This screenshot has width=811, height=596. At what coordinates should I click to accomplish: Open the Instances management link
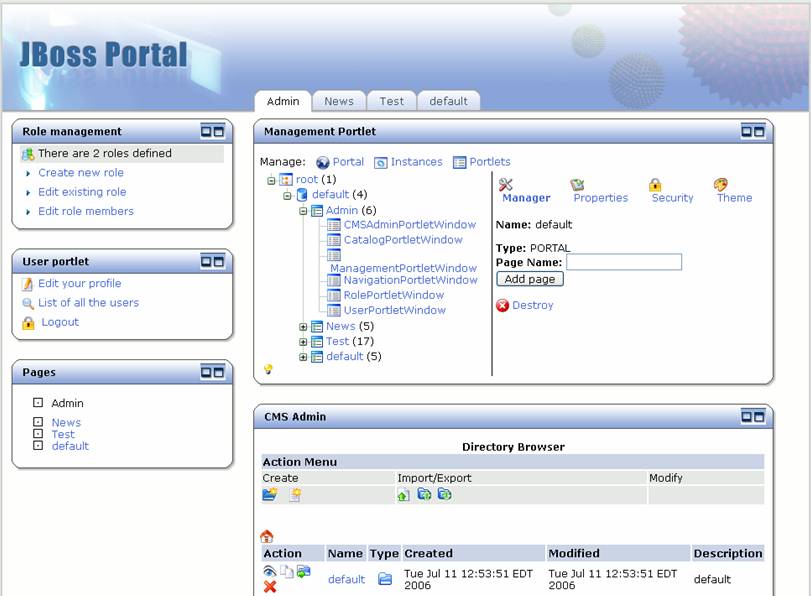click(416, 162)
